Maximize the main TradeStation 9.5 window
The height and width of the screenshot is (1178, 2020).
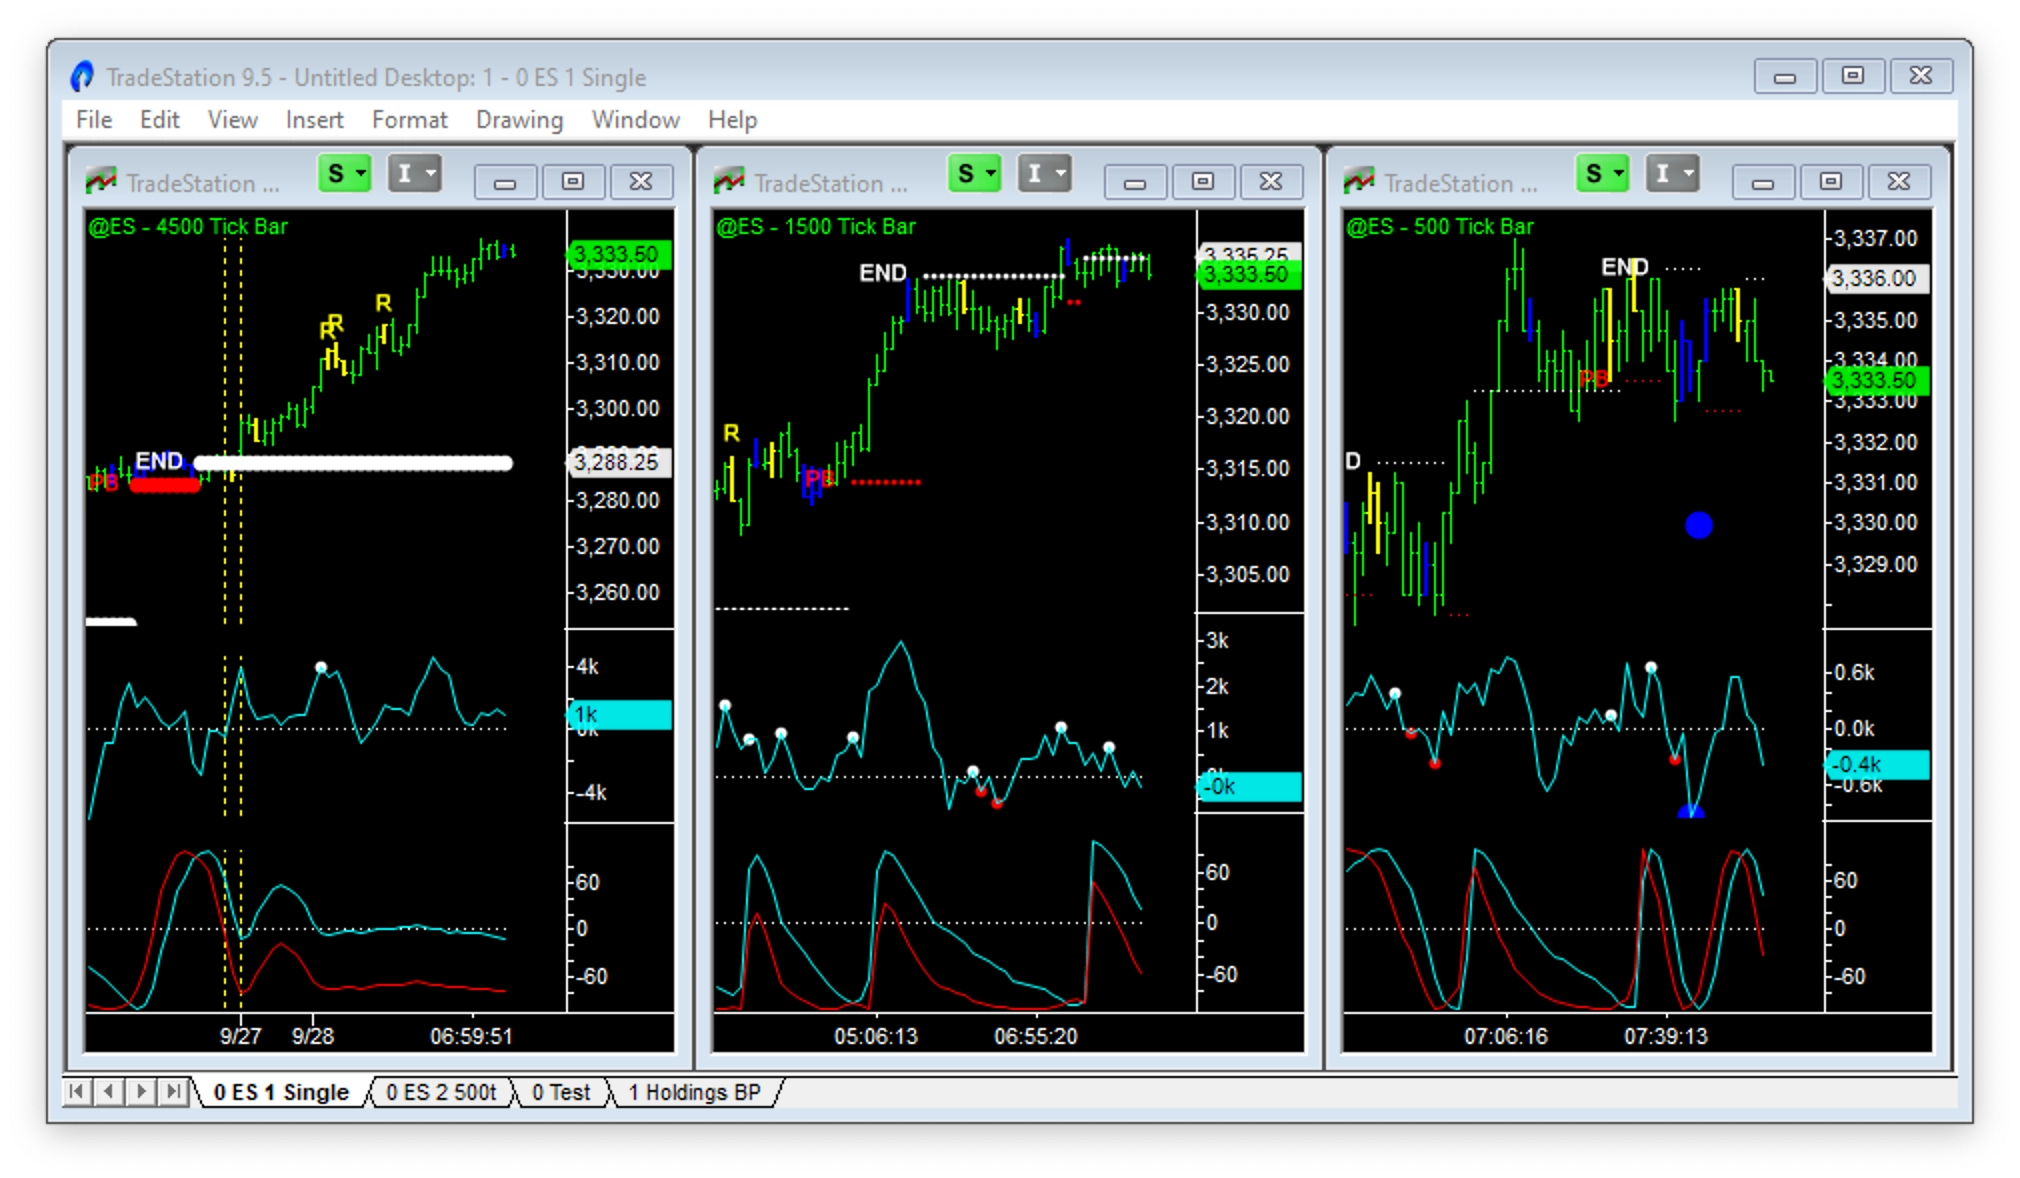(x=1853, y=76)
